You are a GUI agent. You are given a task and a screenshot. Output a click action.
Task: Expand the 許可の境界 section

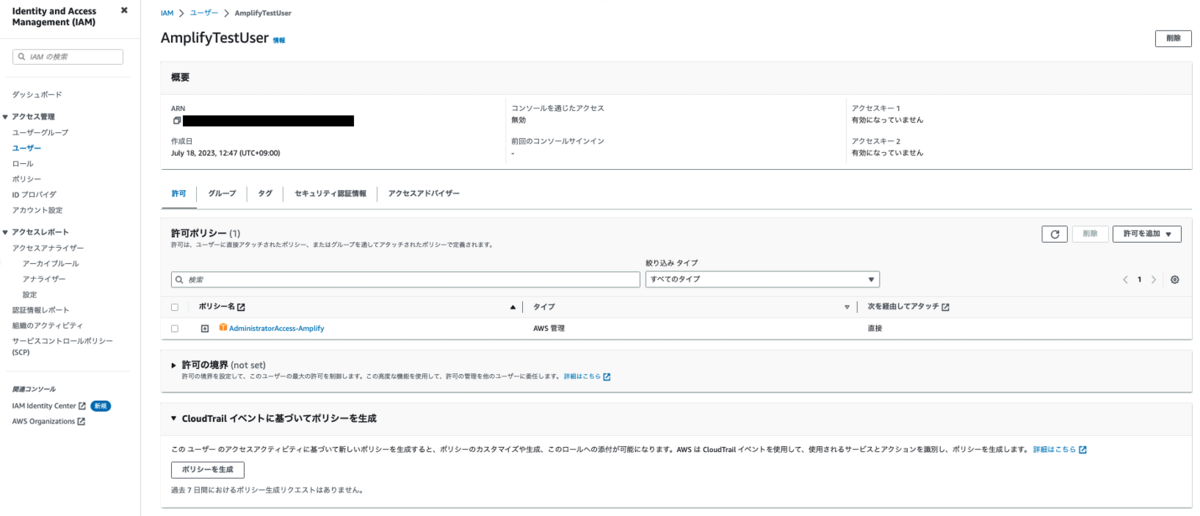tap(174, 365)
